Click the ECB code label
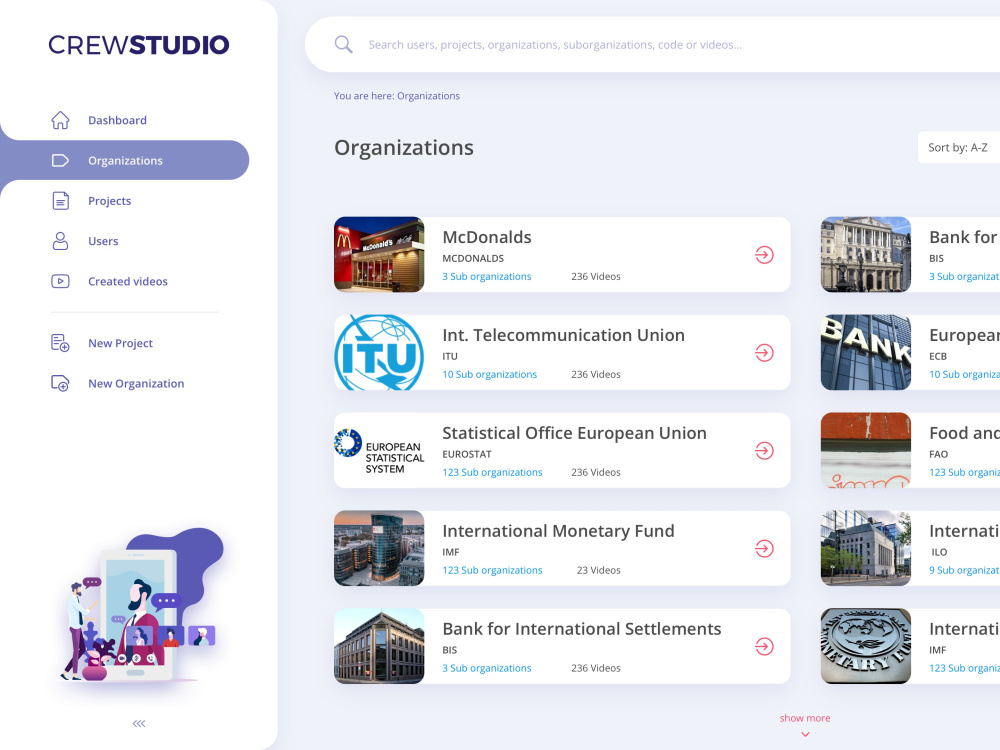This screenshot has width=1000, height=750. [938, 357]
